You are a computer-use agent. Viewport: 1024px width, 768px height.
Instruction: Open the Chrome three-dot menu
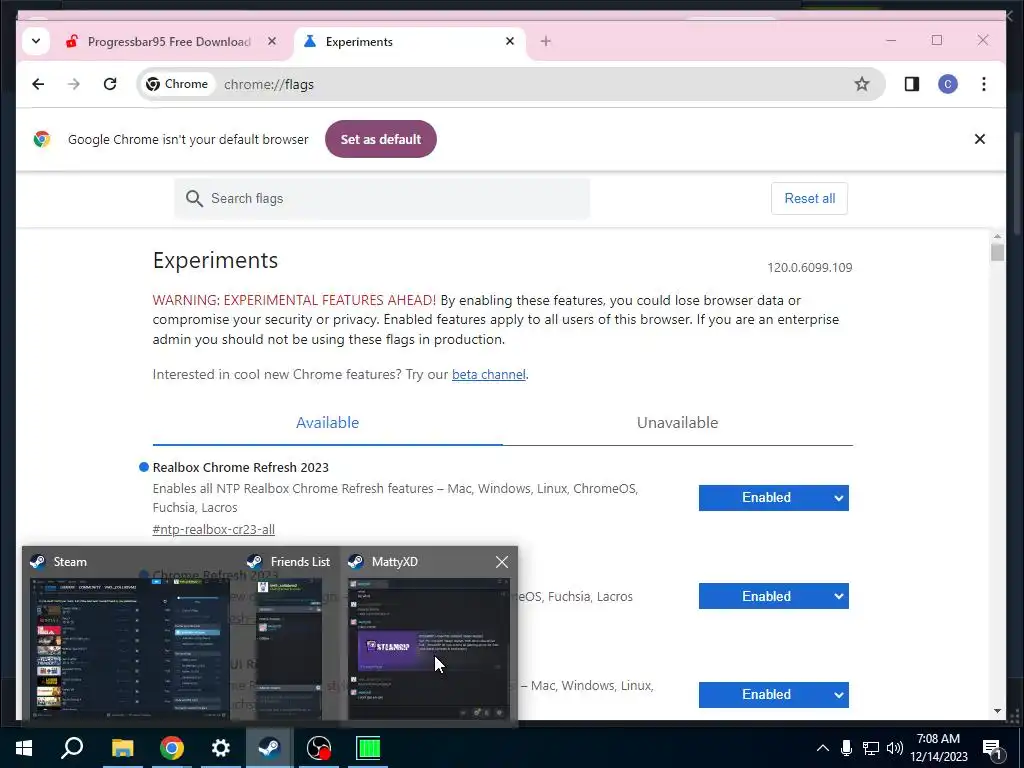click(x=984, y=84)
